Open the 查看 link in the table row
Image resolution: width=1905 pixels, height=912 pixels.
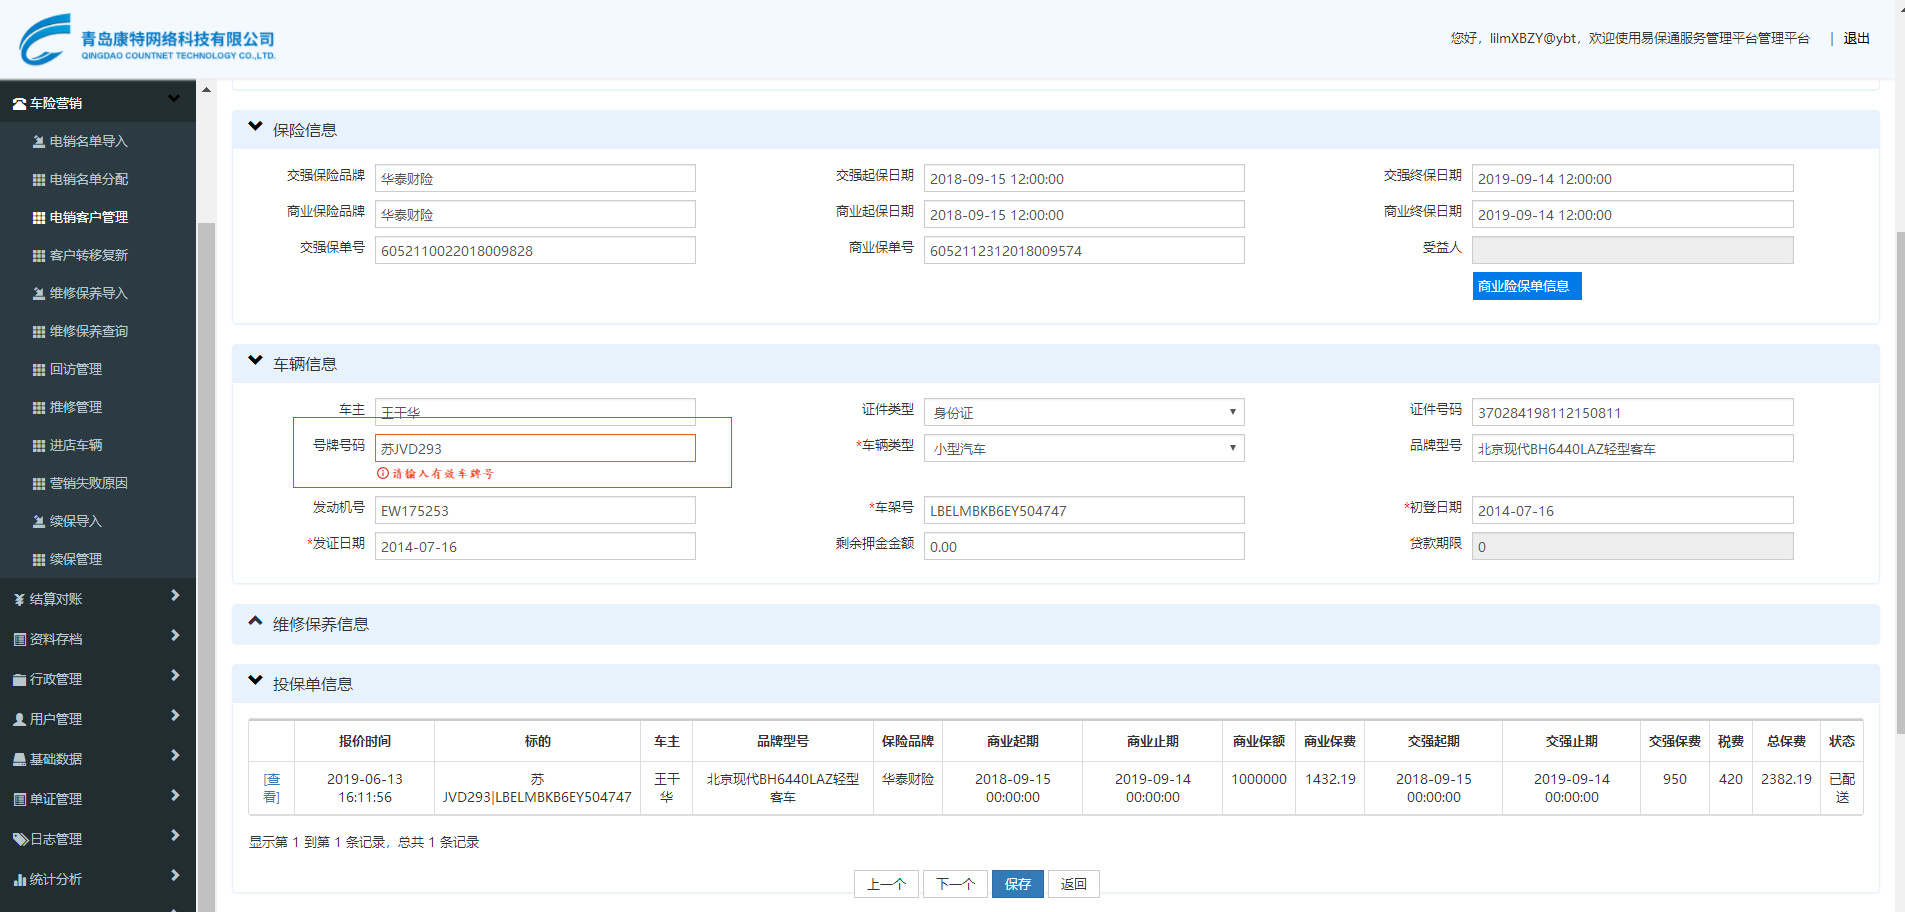[272, 788]
